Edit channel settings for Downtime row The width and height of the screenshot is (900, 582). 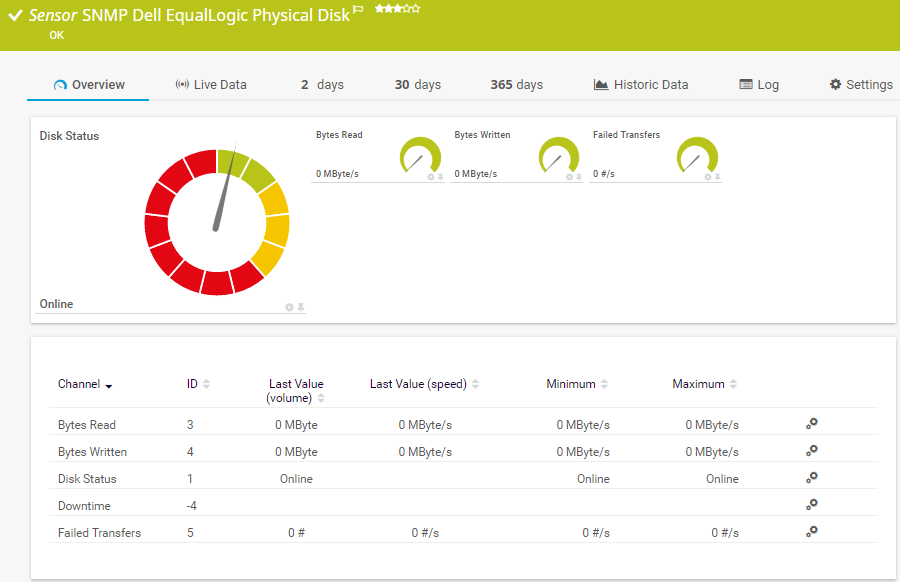point(812,505)
